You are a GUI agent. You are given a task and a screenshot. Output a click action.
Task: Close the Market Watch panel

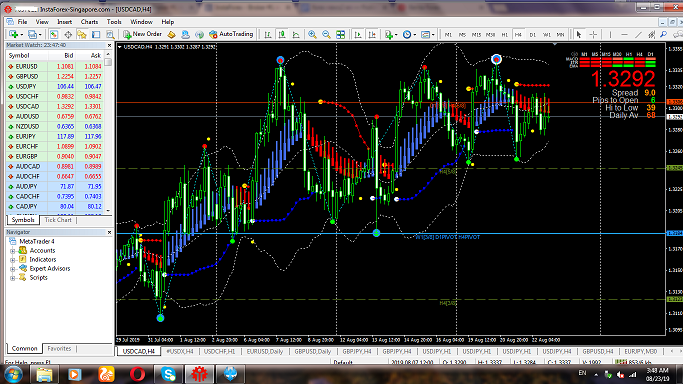click(109, 45)
